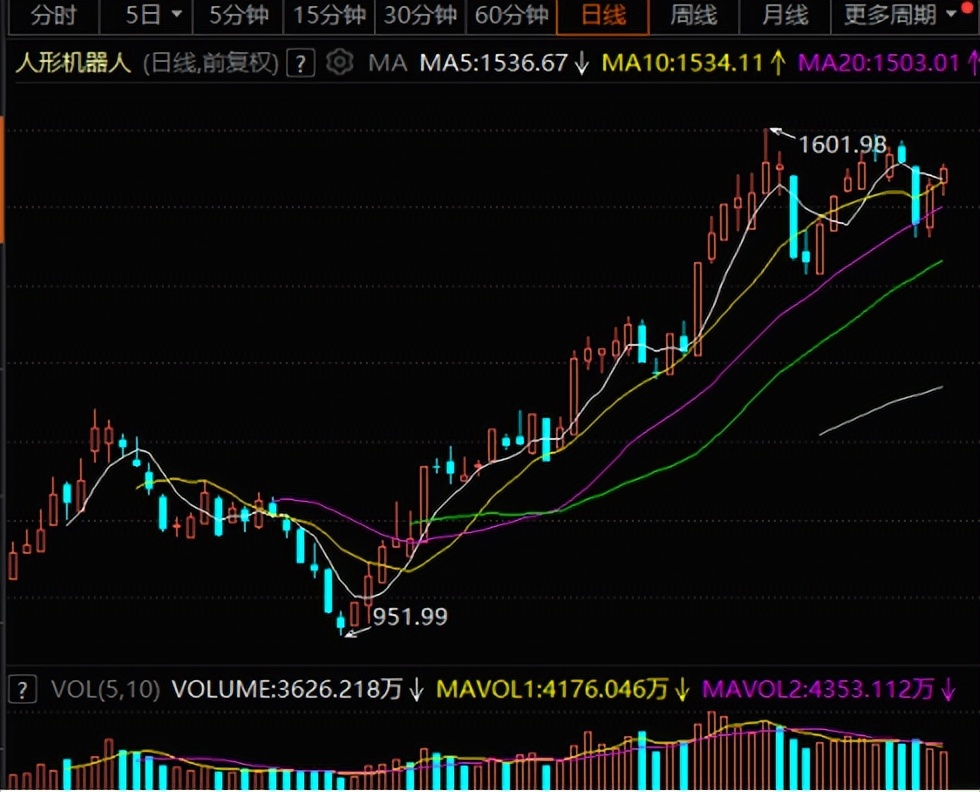Select the 15分钟 period tab
The width and height of the screenshot is (980, 792).
tap(329, 15)
